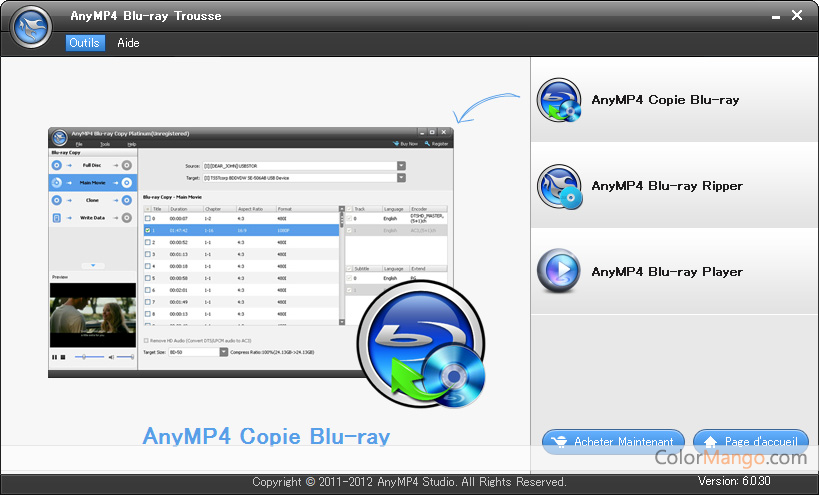This screenshot has width=819, height=495.
Task: Open the Aide menu
Action: coord(128,43)
